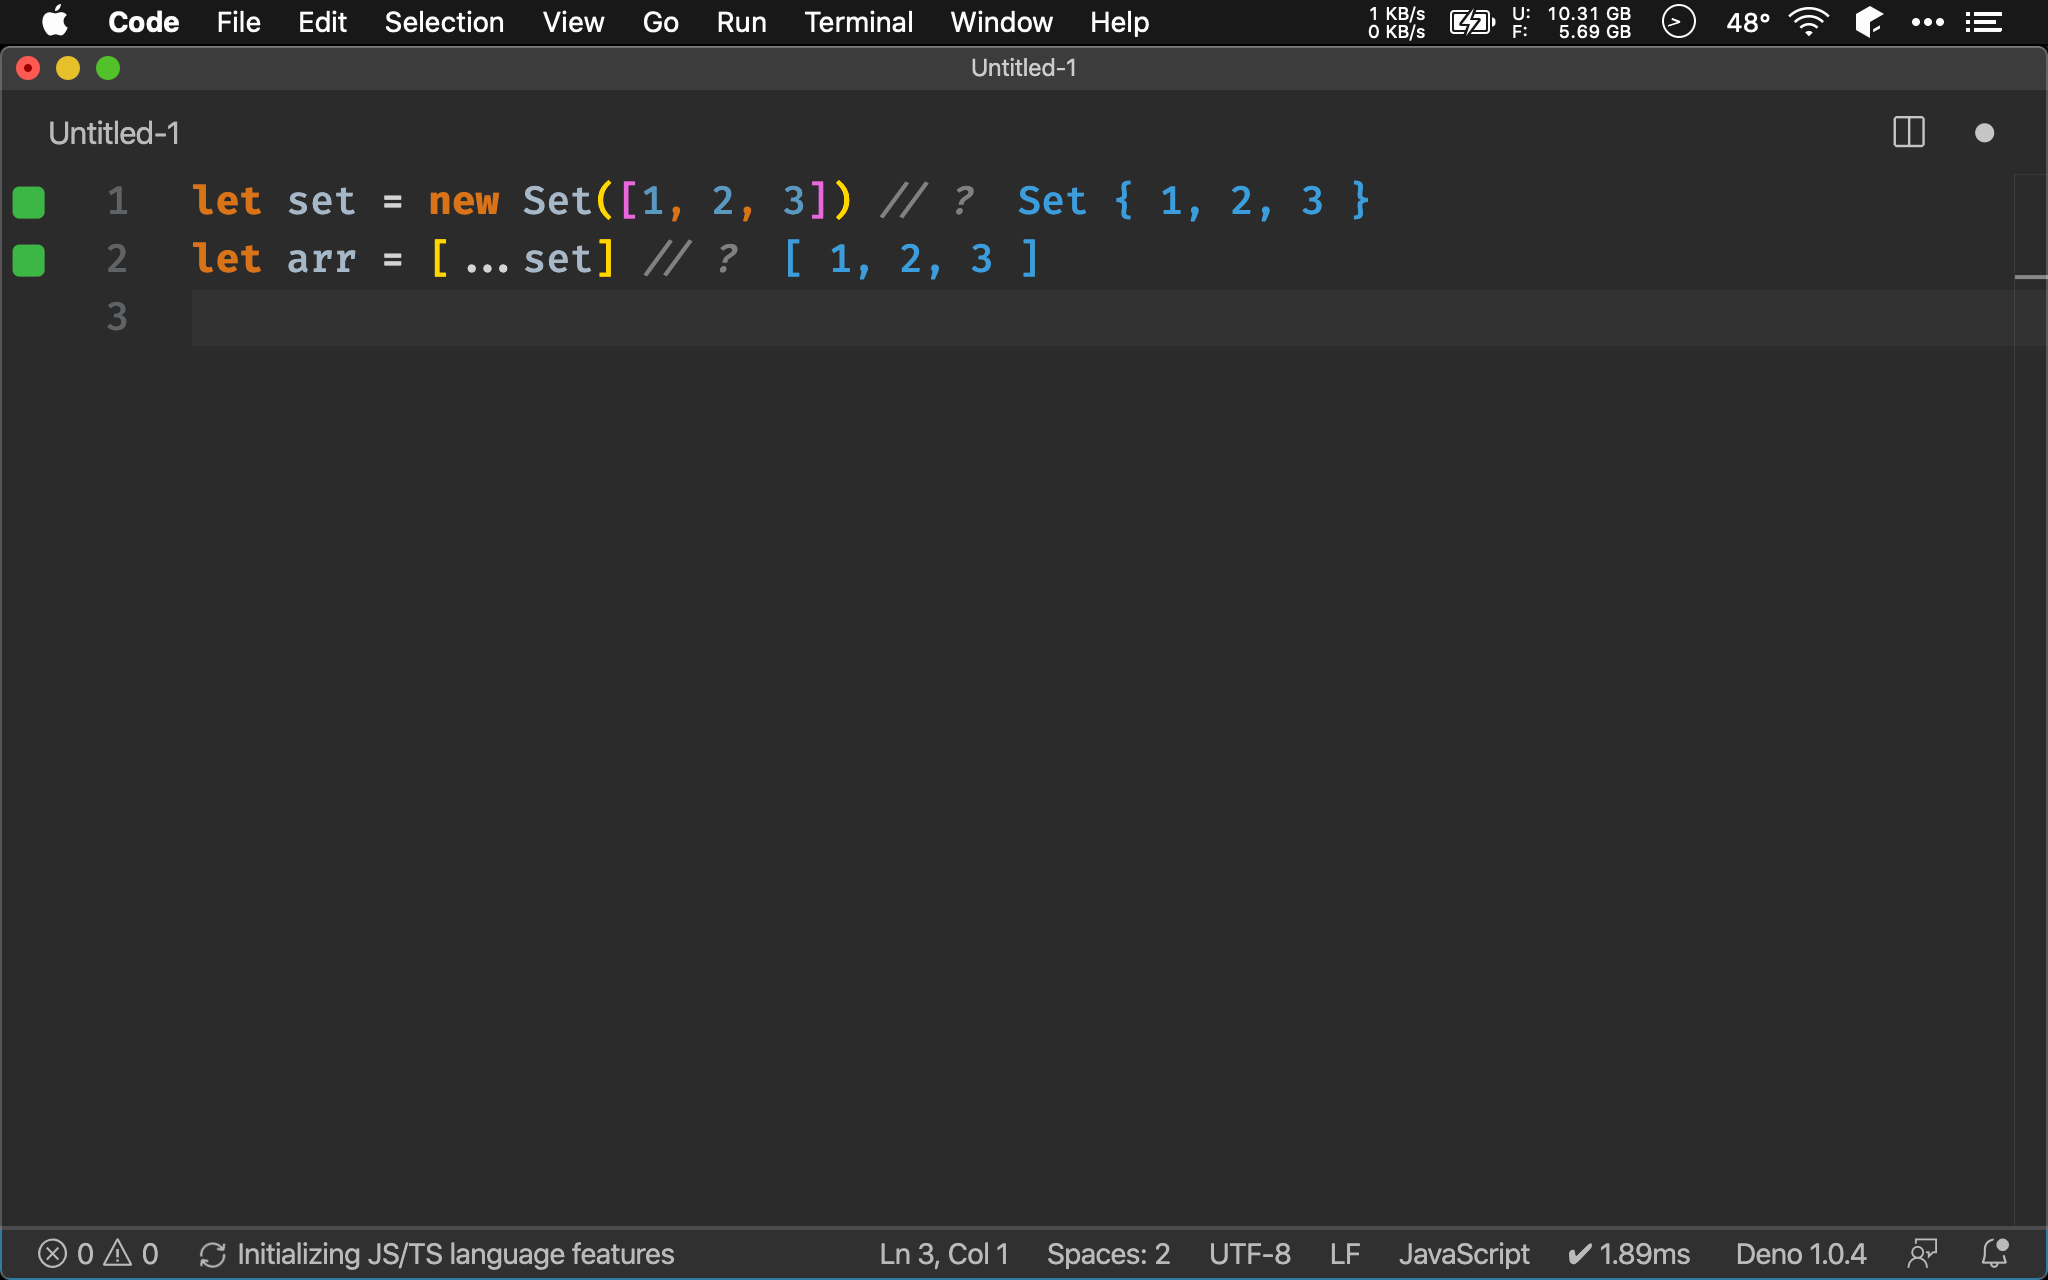Click the memory usage 10.31 GB indicator
This screenshot has width=2048, height=1280.
point(1571,22)
